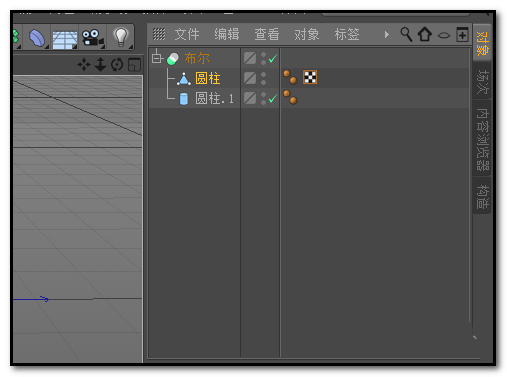Switch to the 场次 side tab

(482, 81)
